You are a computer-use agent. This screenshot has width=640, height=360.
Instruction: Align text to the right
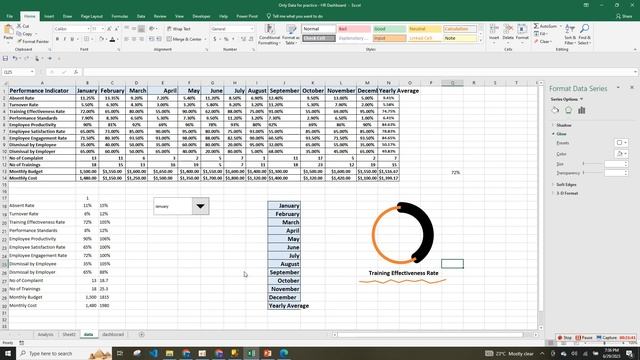tap(141, 39)
